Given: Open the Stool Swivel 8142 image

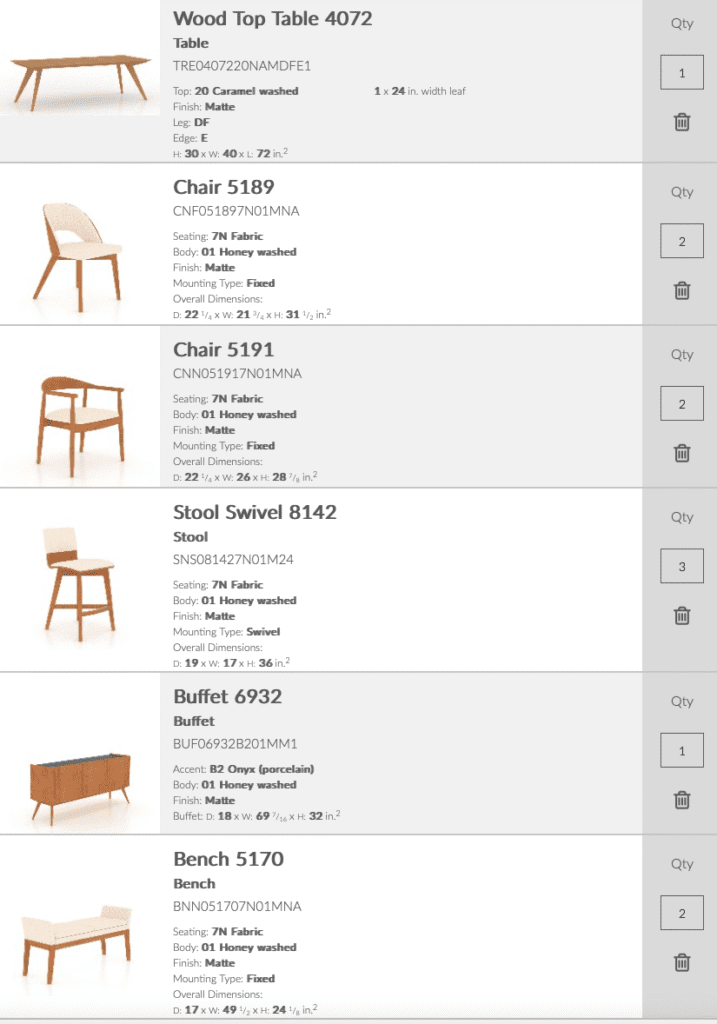Looking at the screenshot, I should [x=79, y=577].
